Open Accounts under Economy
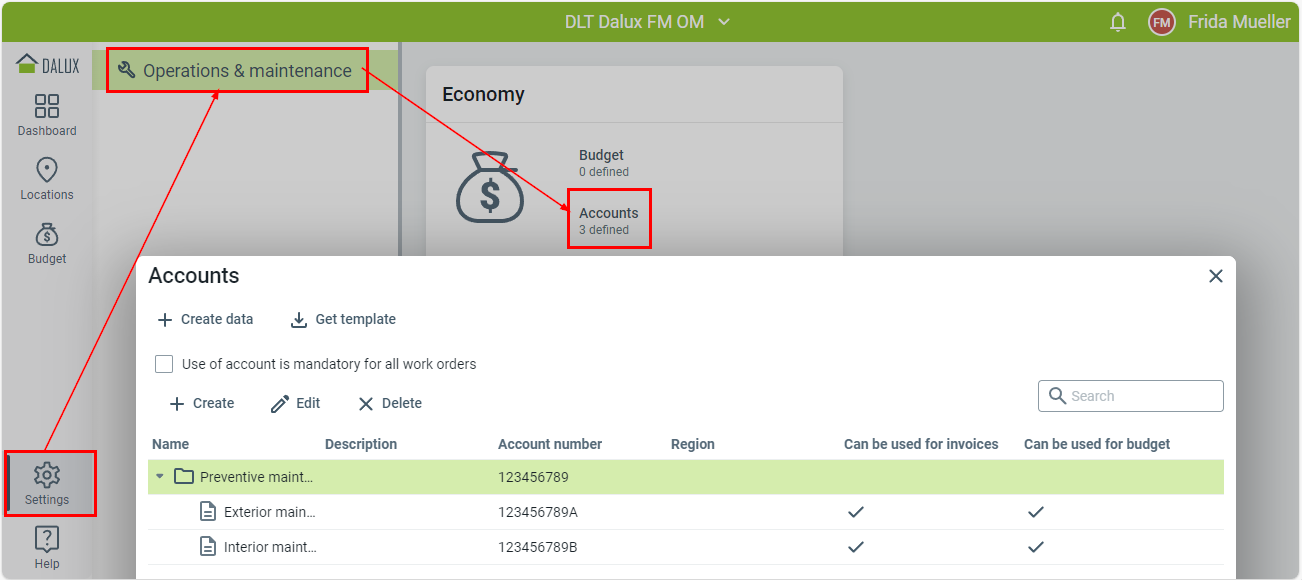Viewport: 1302px width, 580px height. [608, 219]
